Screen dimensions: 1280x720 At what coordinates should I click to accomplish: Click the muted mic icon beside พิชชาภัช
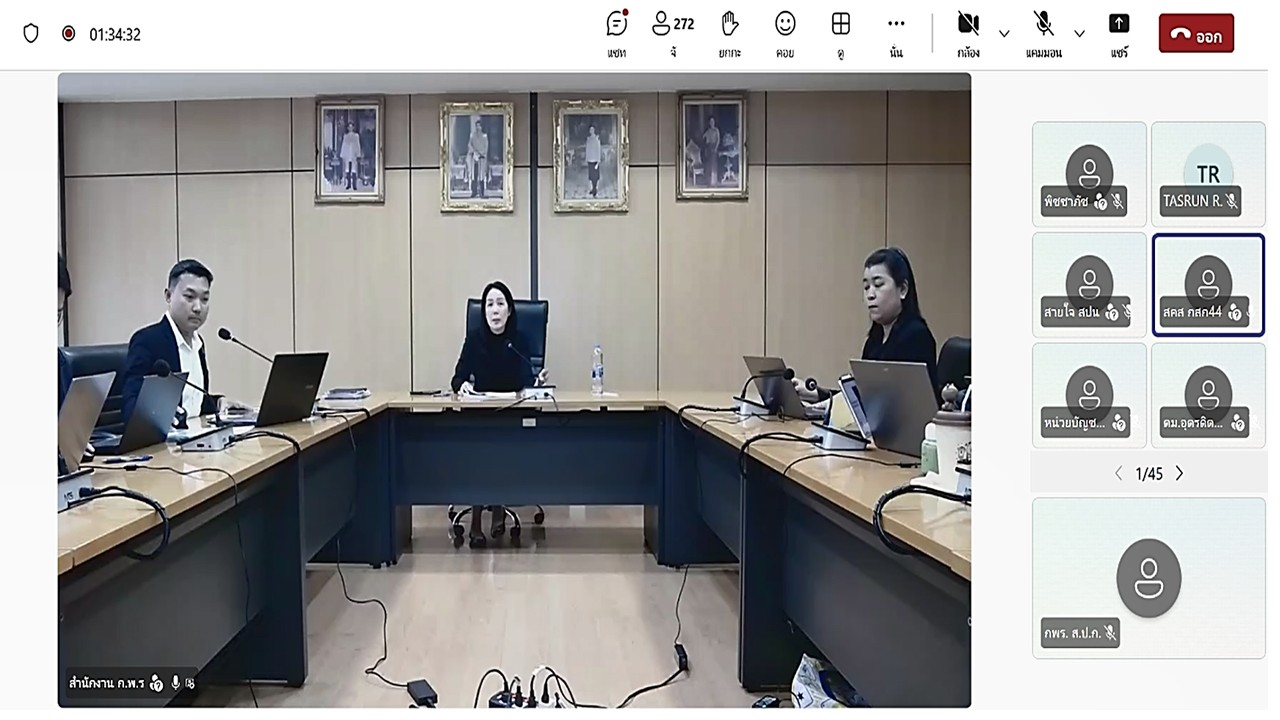click(1117, 201)
